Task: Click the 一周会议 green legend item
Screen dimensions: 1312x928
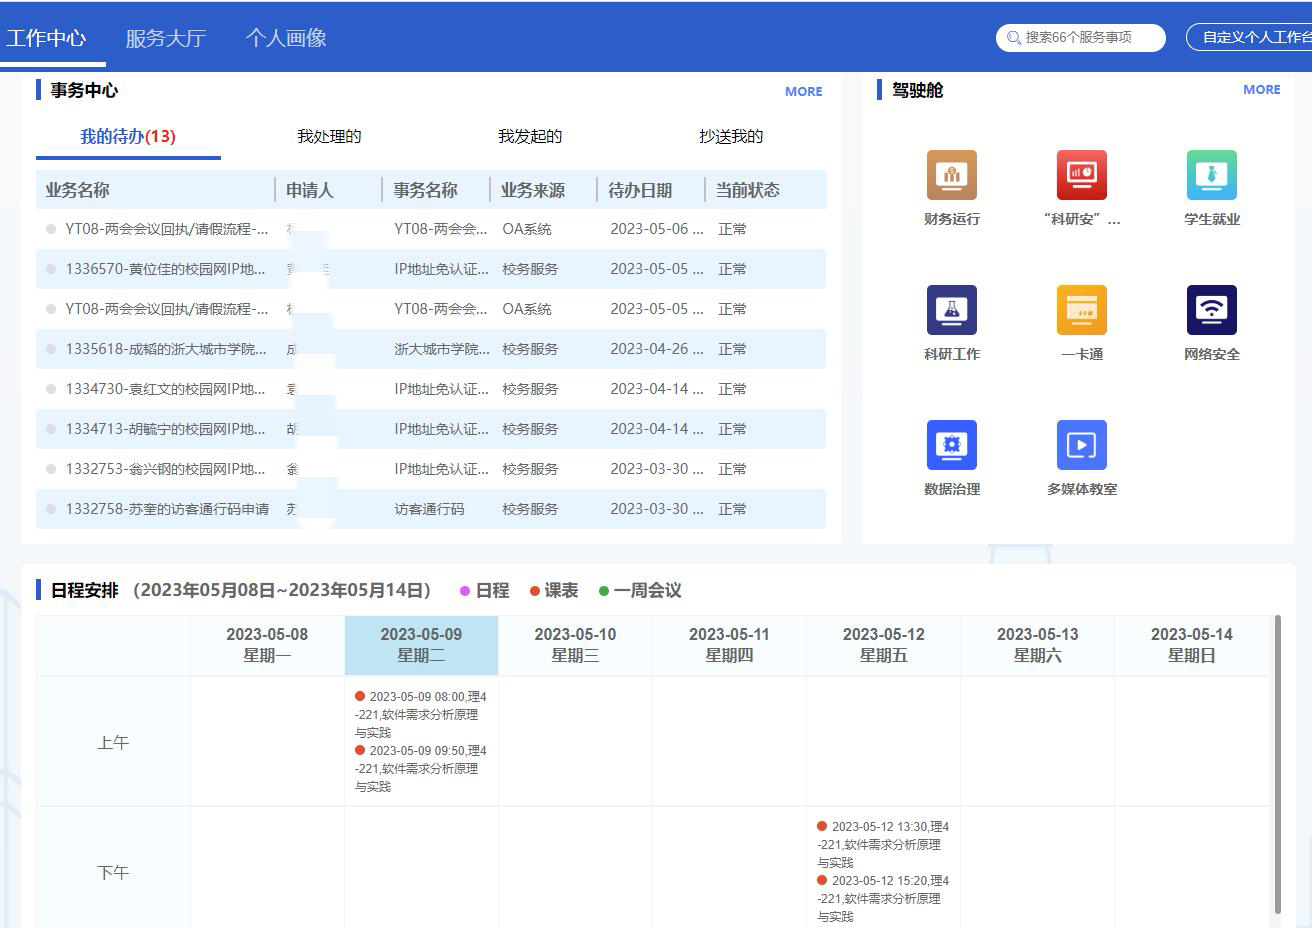Action: 640,591
